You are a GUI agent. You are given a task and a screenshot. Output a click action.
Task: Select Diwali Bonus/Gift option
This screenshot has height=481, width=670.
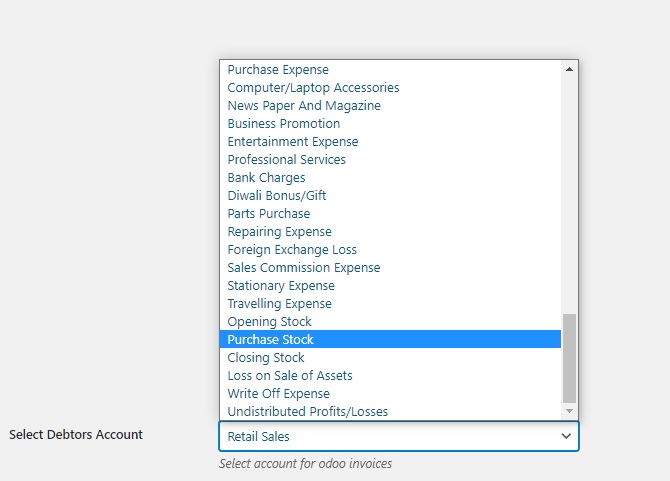point(390,195)
